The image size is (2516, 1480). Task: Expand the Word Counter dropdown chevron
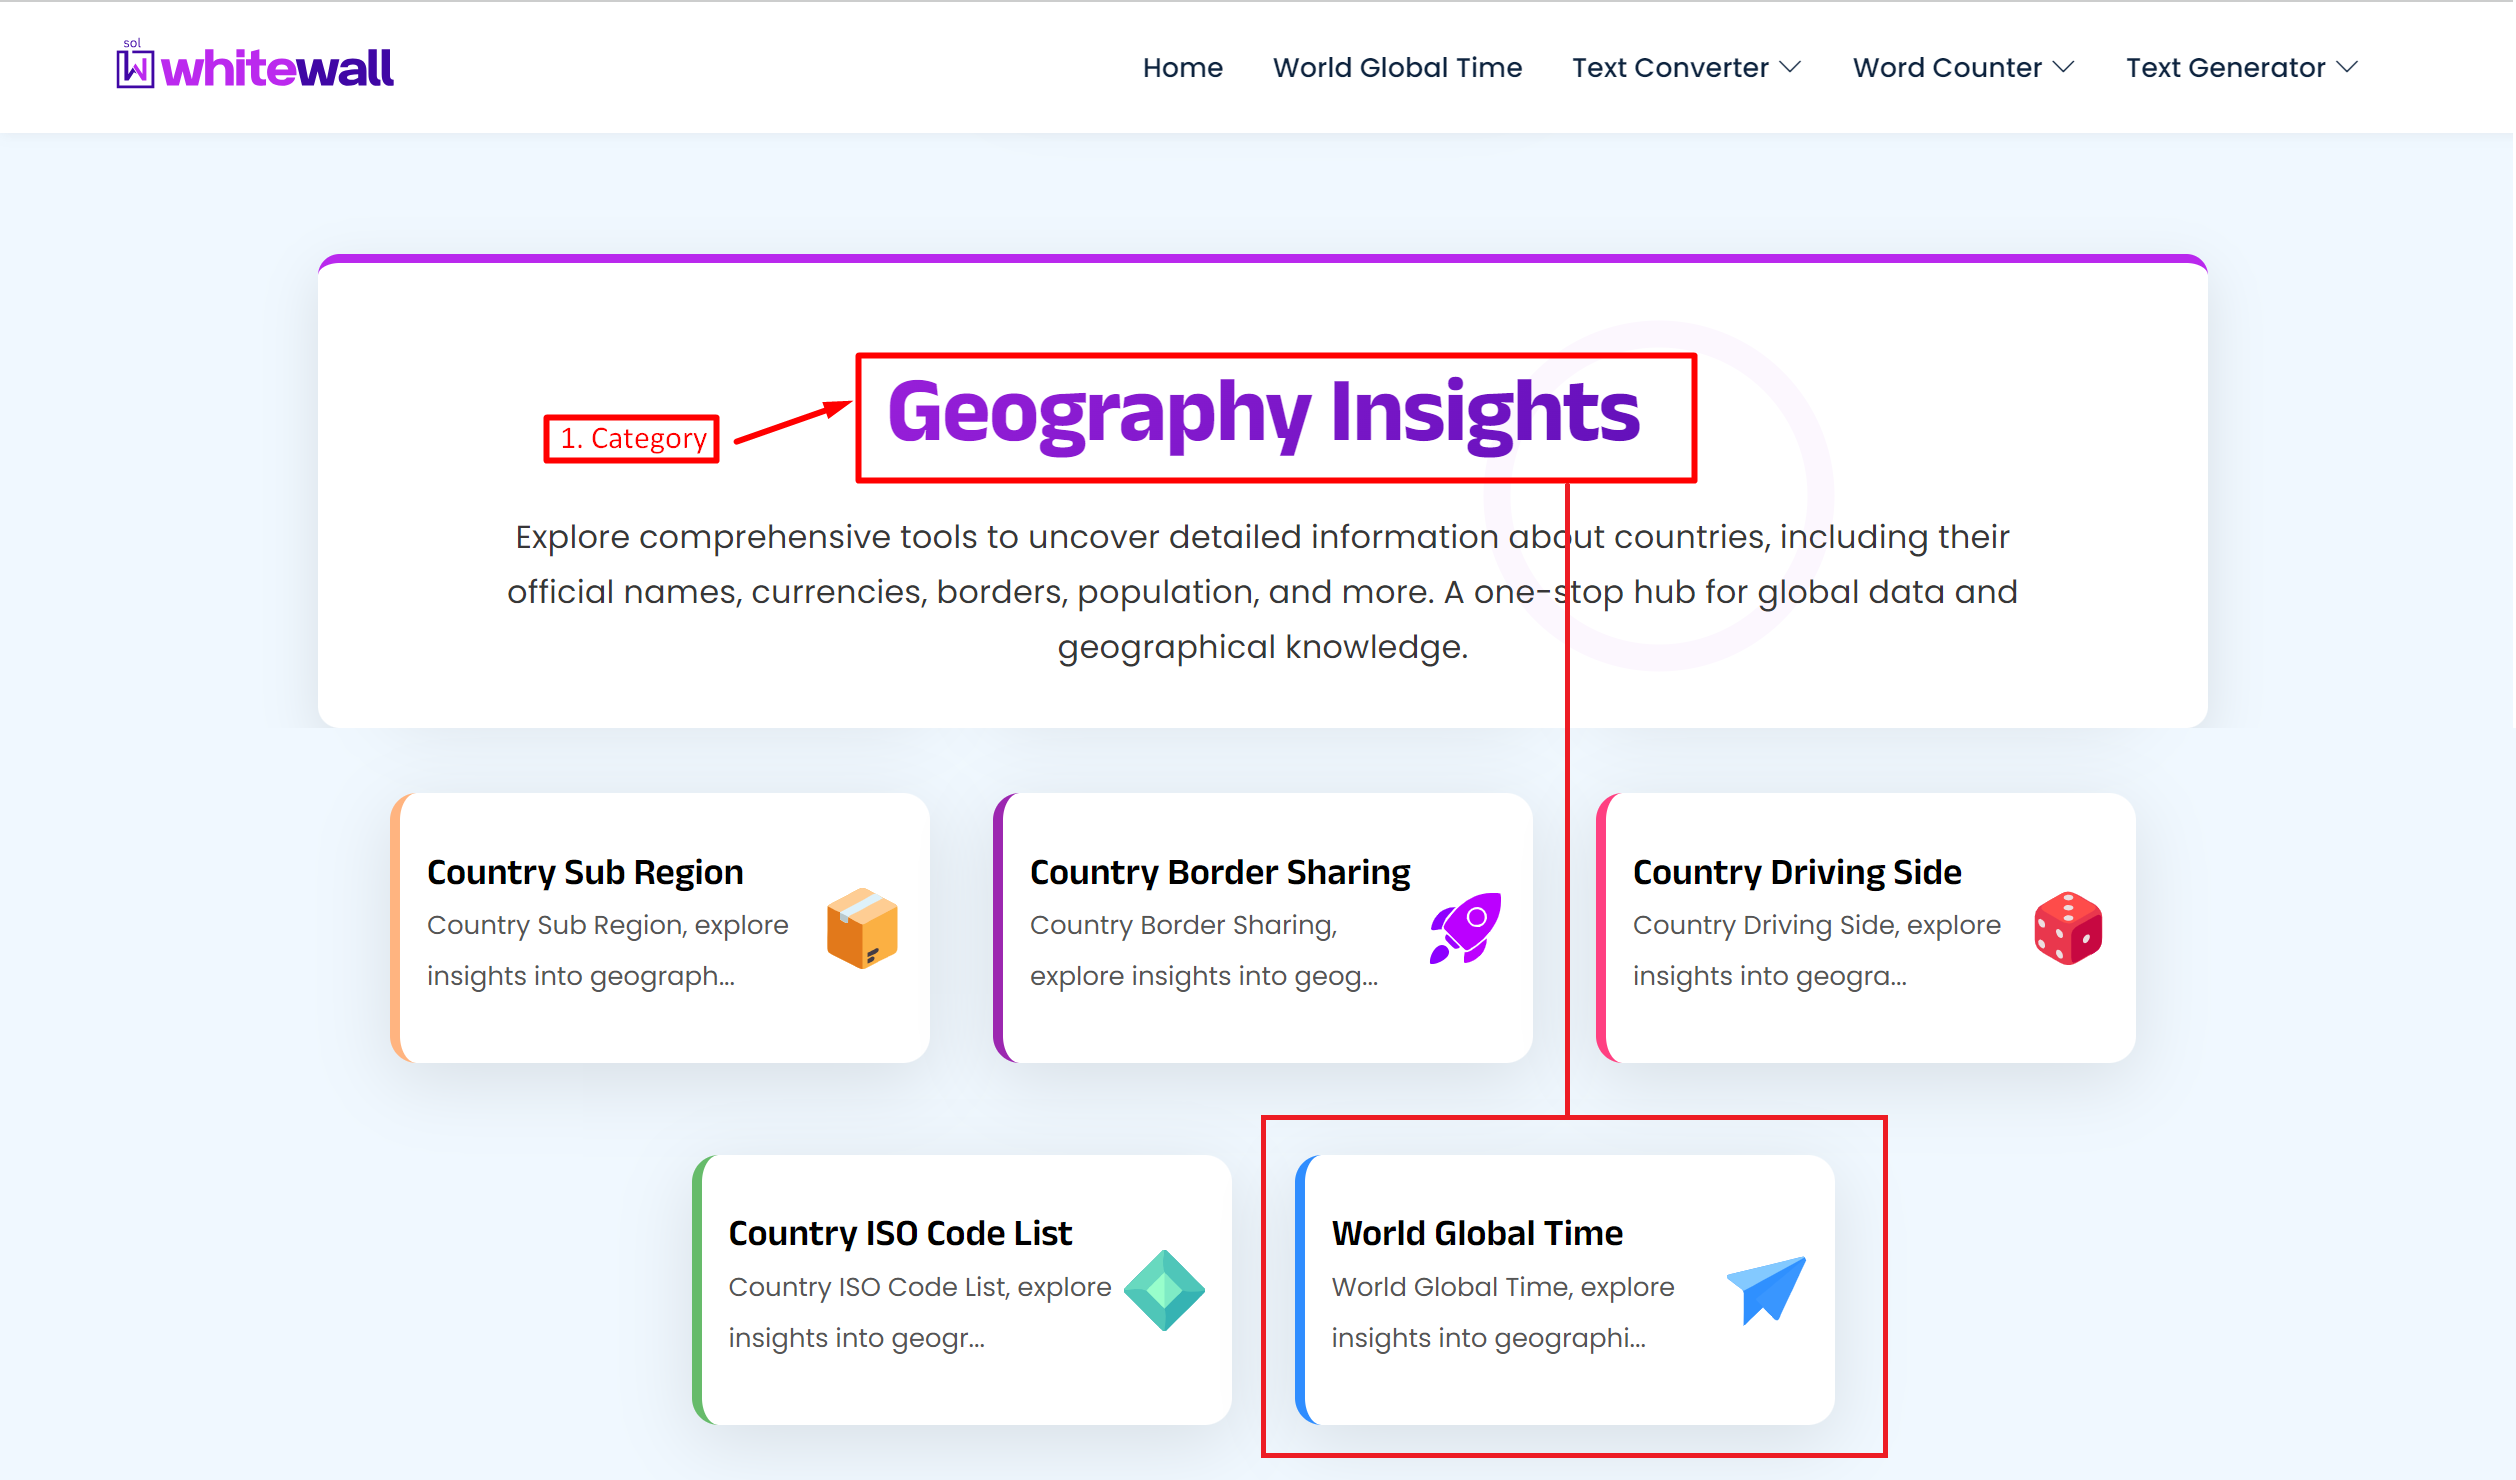2064,67
